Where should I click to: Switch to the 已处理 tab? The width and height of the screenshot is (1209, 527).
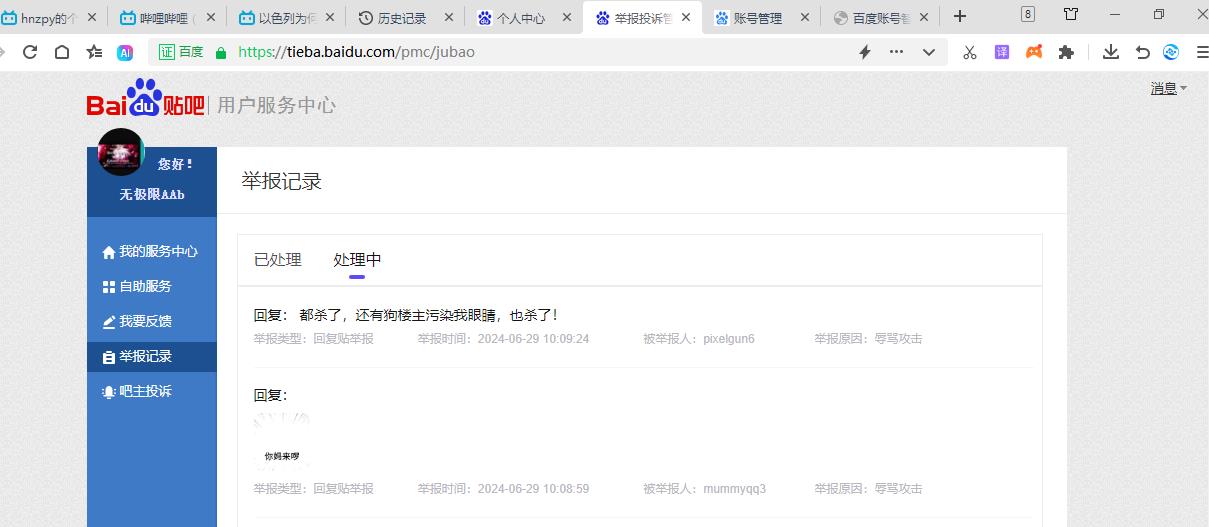tap(277, 260)
